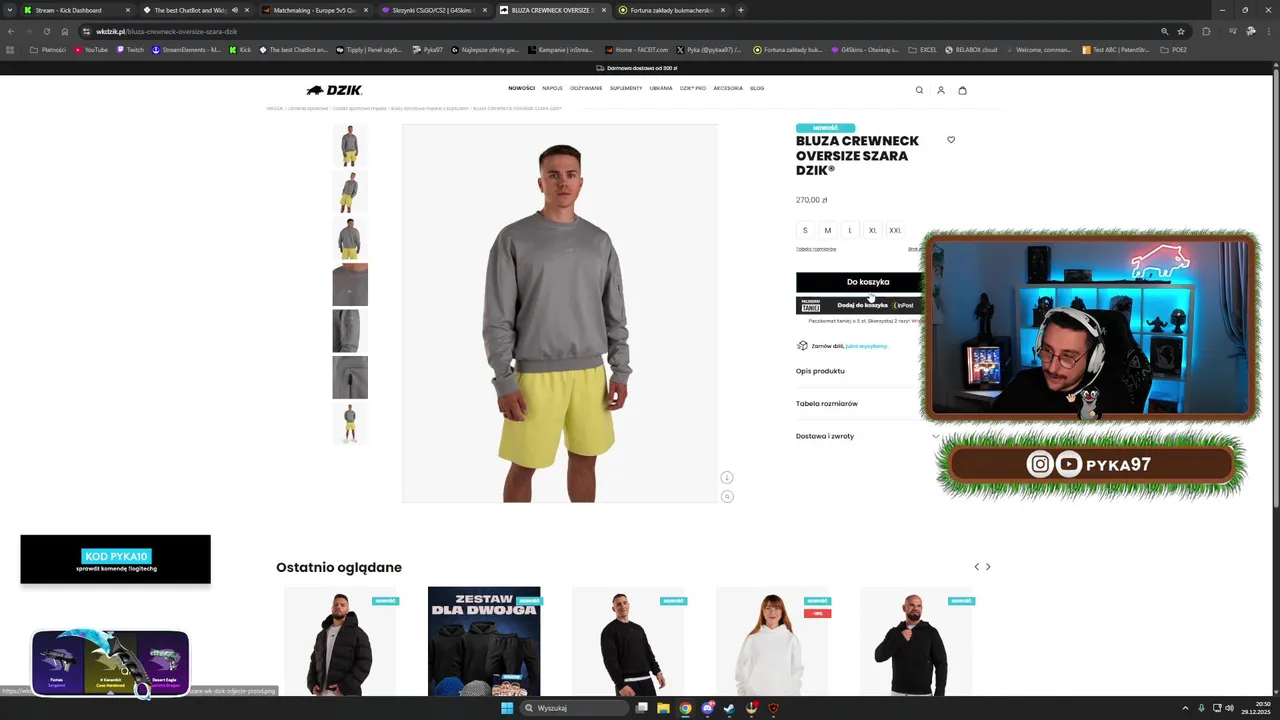Image resolution: width=1280 pixels, height=720 pixels.
Task: Select last thumbnail with full-body view
Action: click(350, 424)
